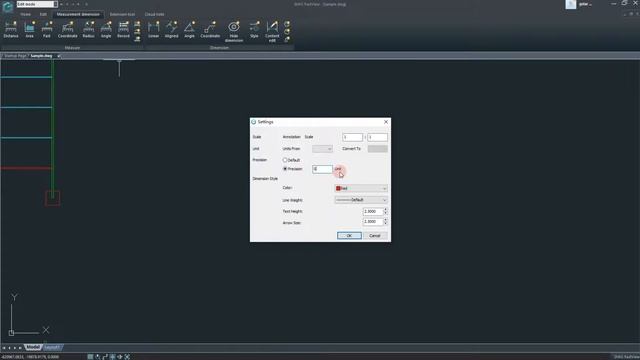Select the Area measure tool
The height and width of the screenshot is (360, 640).
click(x=29, y=30)
